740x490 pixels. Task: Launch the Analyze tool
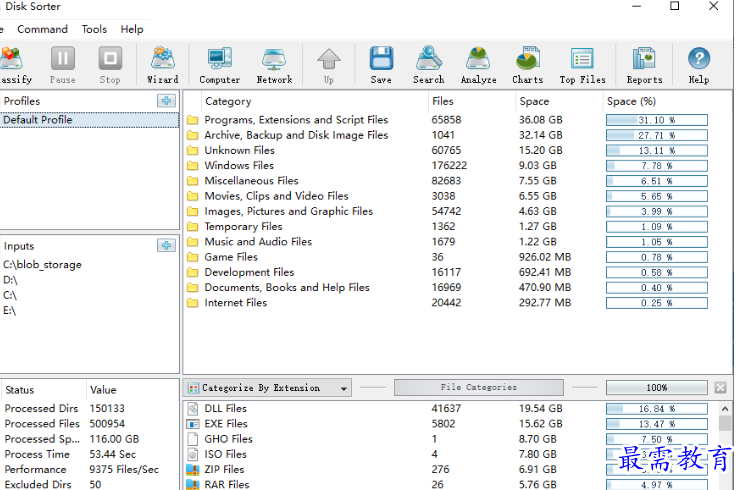coord(478,65)
